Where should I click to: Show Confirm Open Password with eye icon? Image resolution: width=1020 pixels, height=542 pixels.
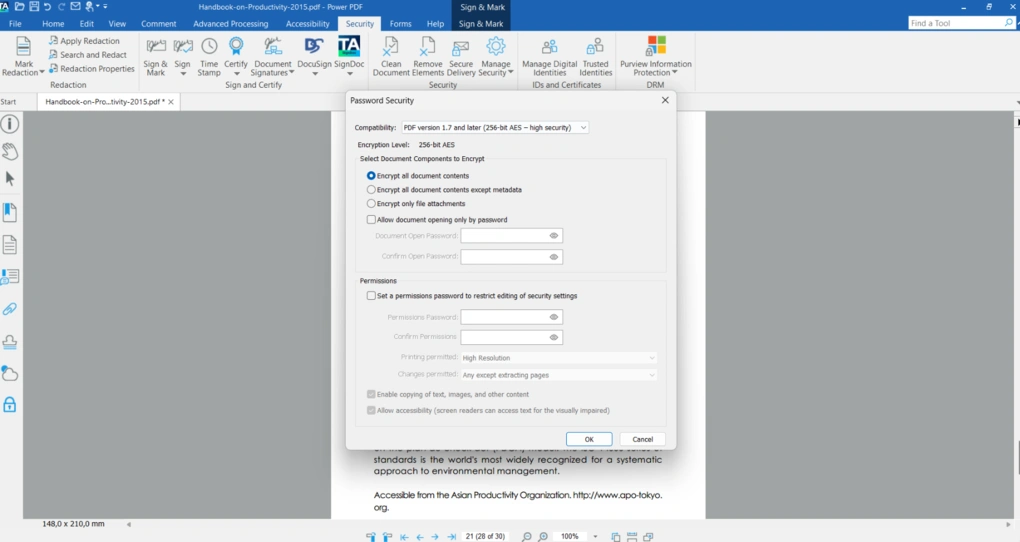pos(554,256)
